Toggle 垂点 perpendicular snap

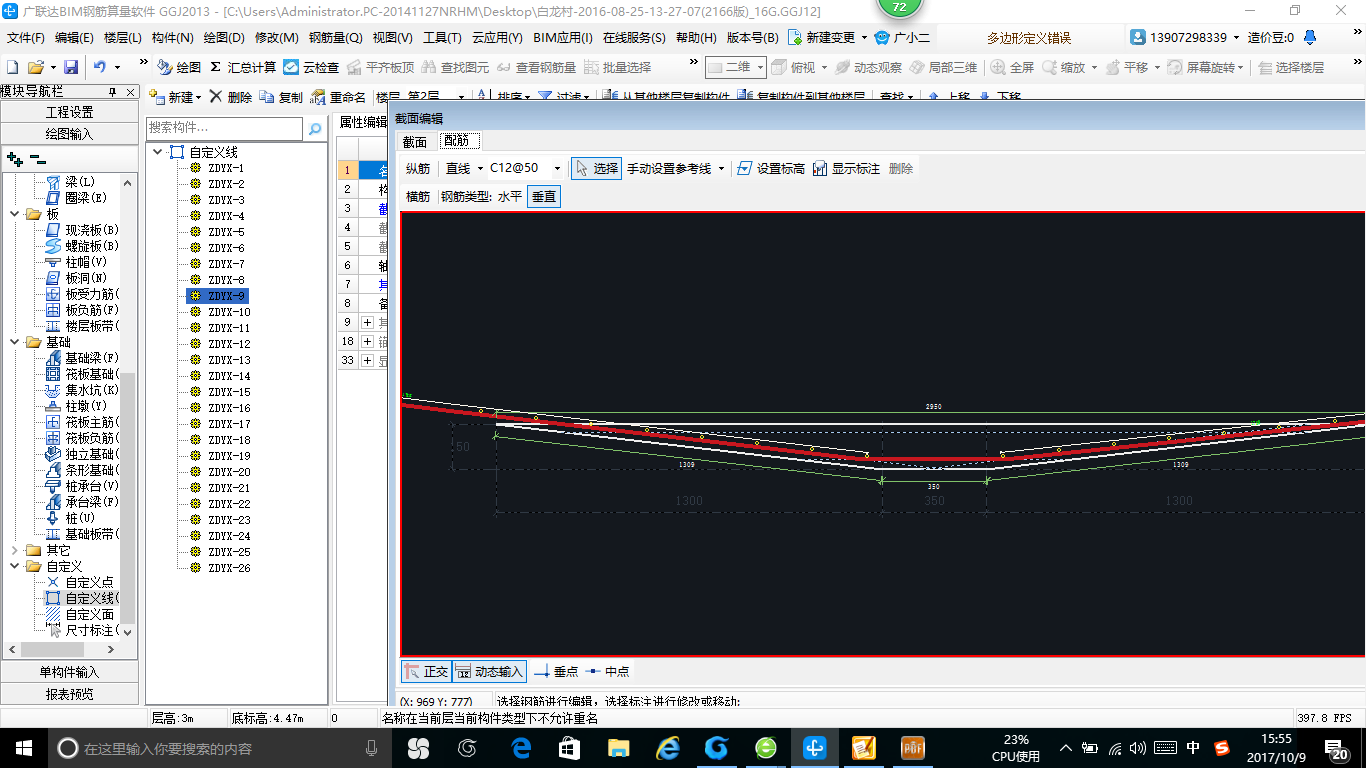[x=556, y=671]
